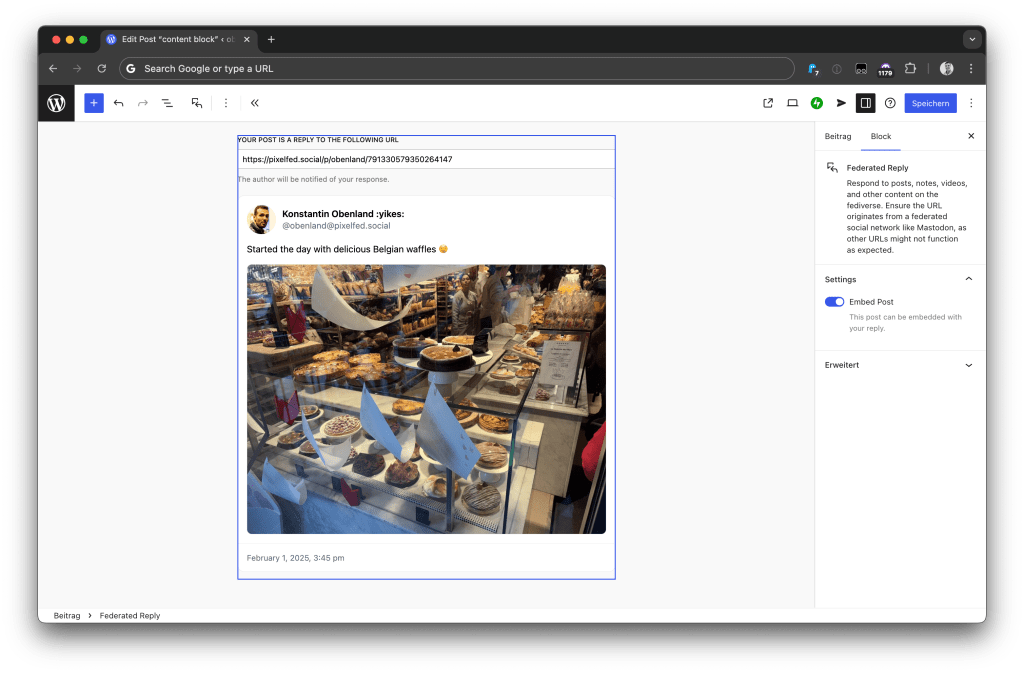Click the Speichern button
1024x673 pixels.
930,102
